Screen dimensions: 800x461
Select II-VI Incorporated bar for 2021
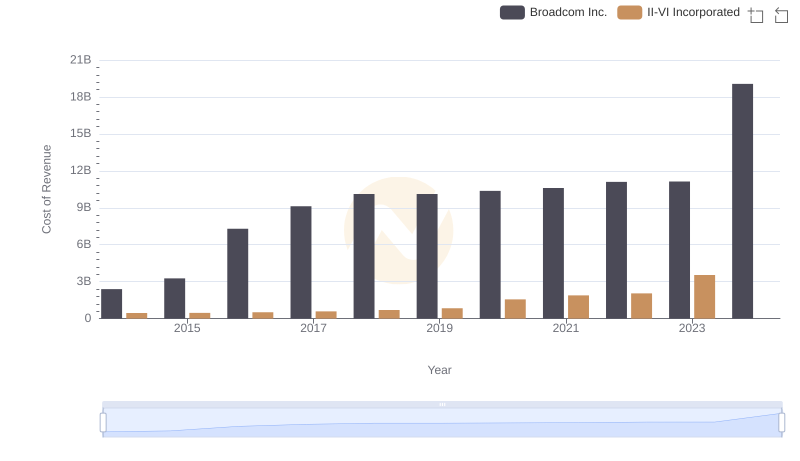pos(579,307)
